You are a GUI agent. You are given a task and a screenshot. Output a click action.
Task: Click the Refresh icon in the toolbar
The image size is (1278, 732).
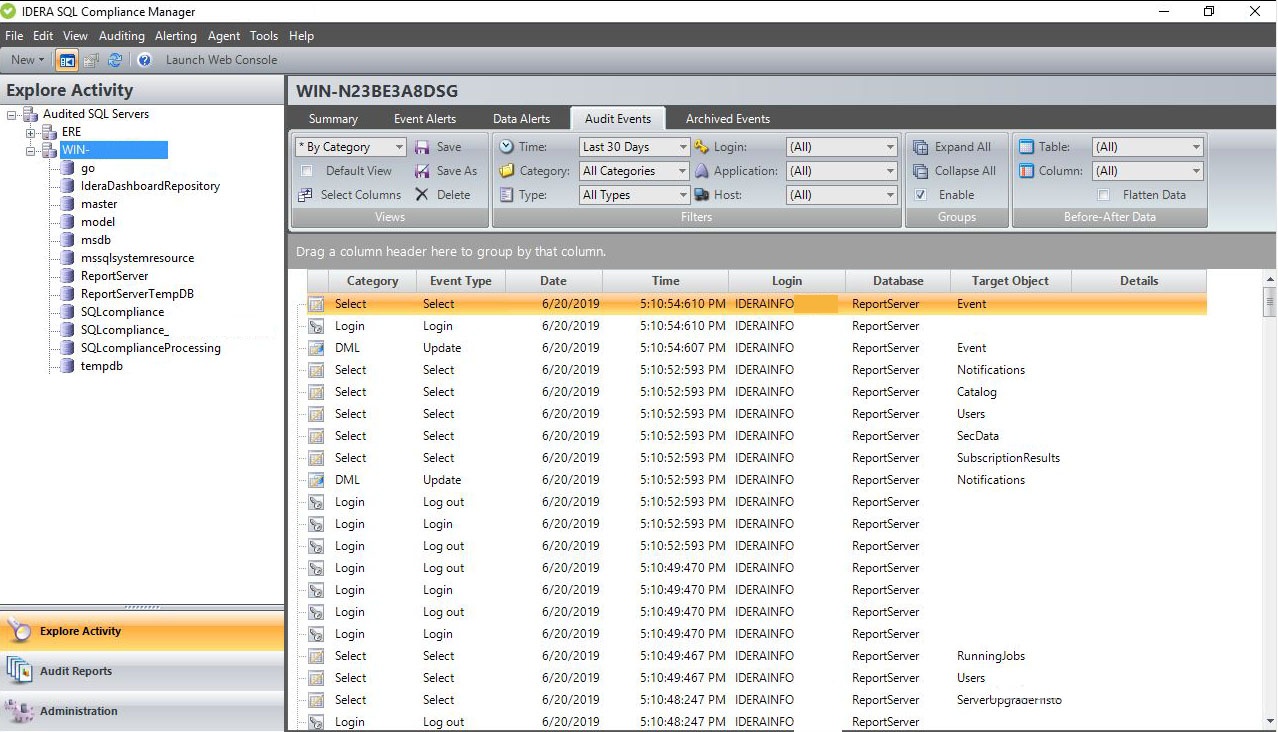pos(115,60)
